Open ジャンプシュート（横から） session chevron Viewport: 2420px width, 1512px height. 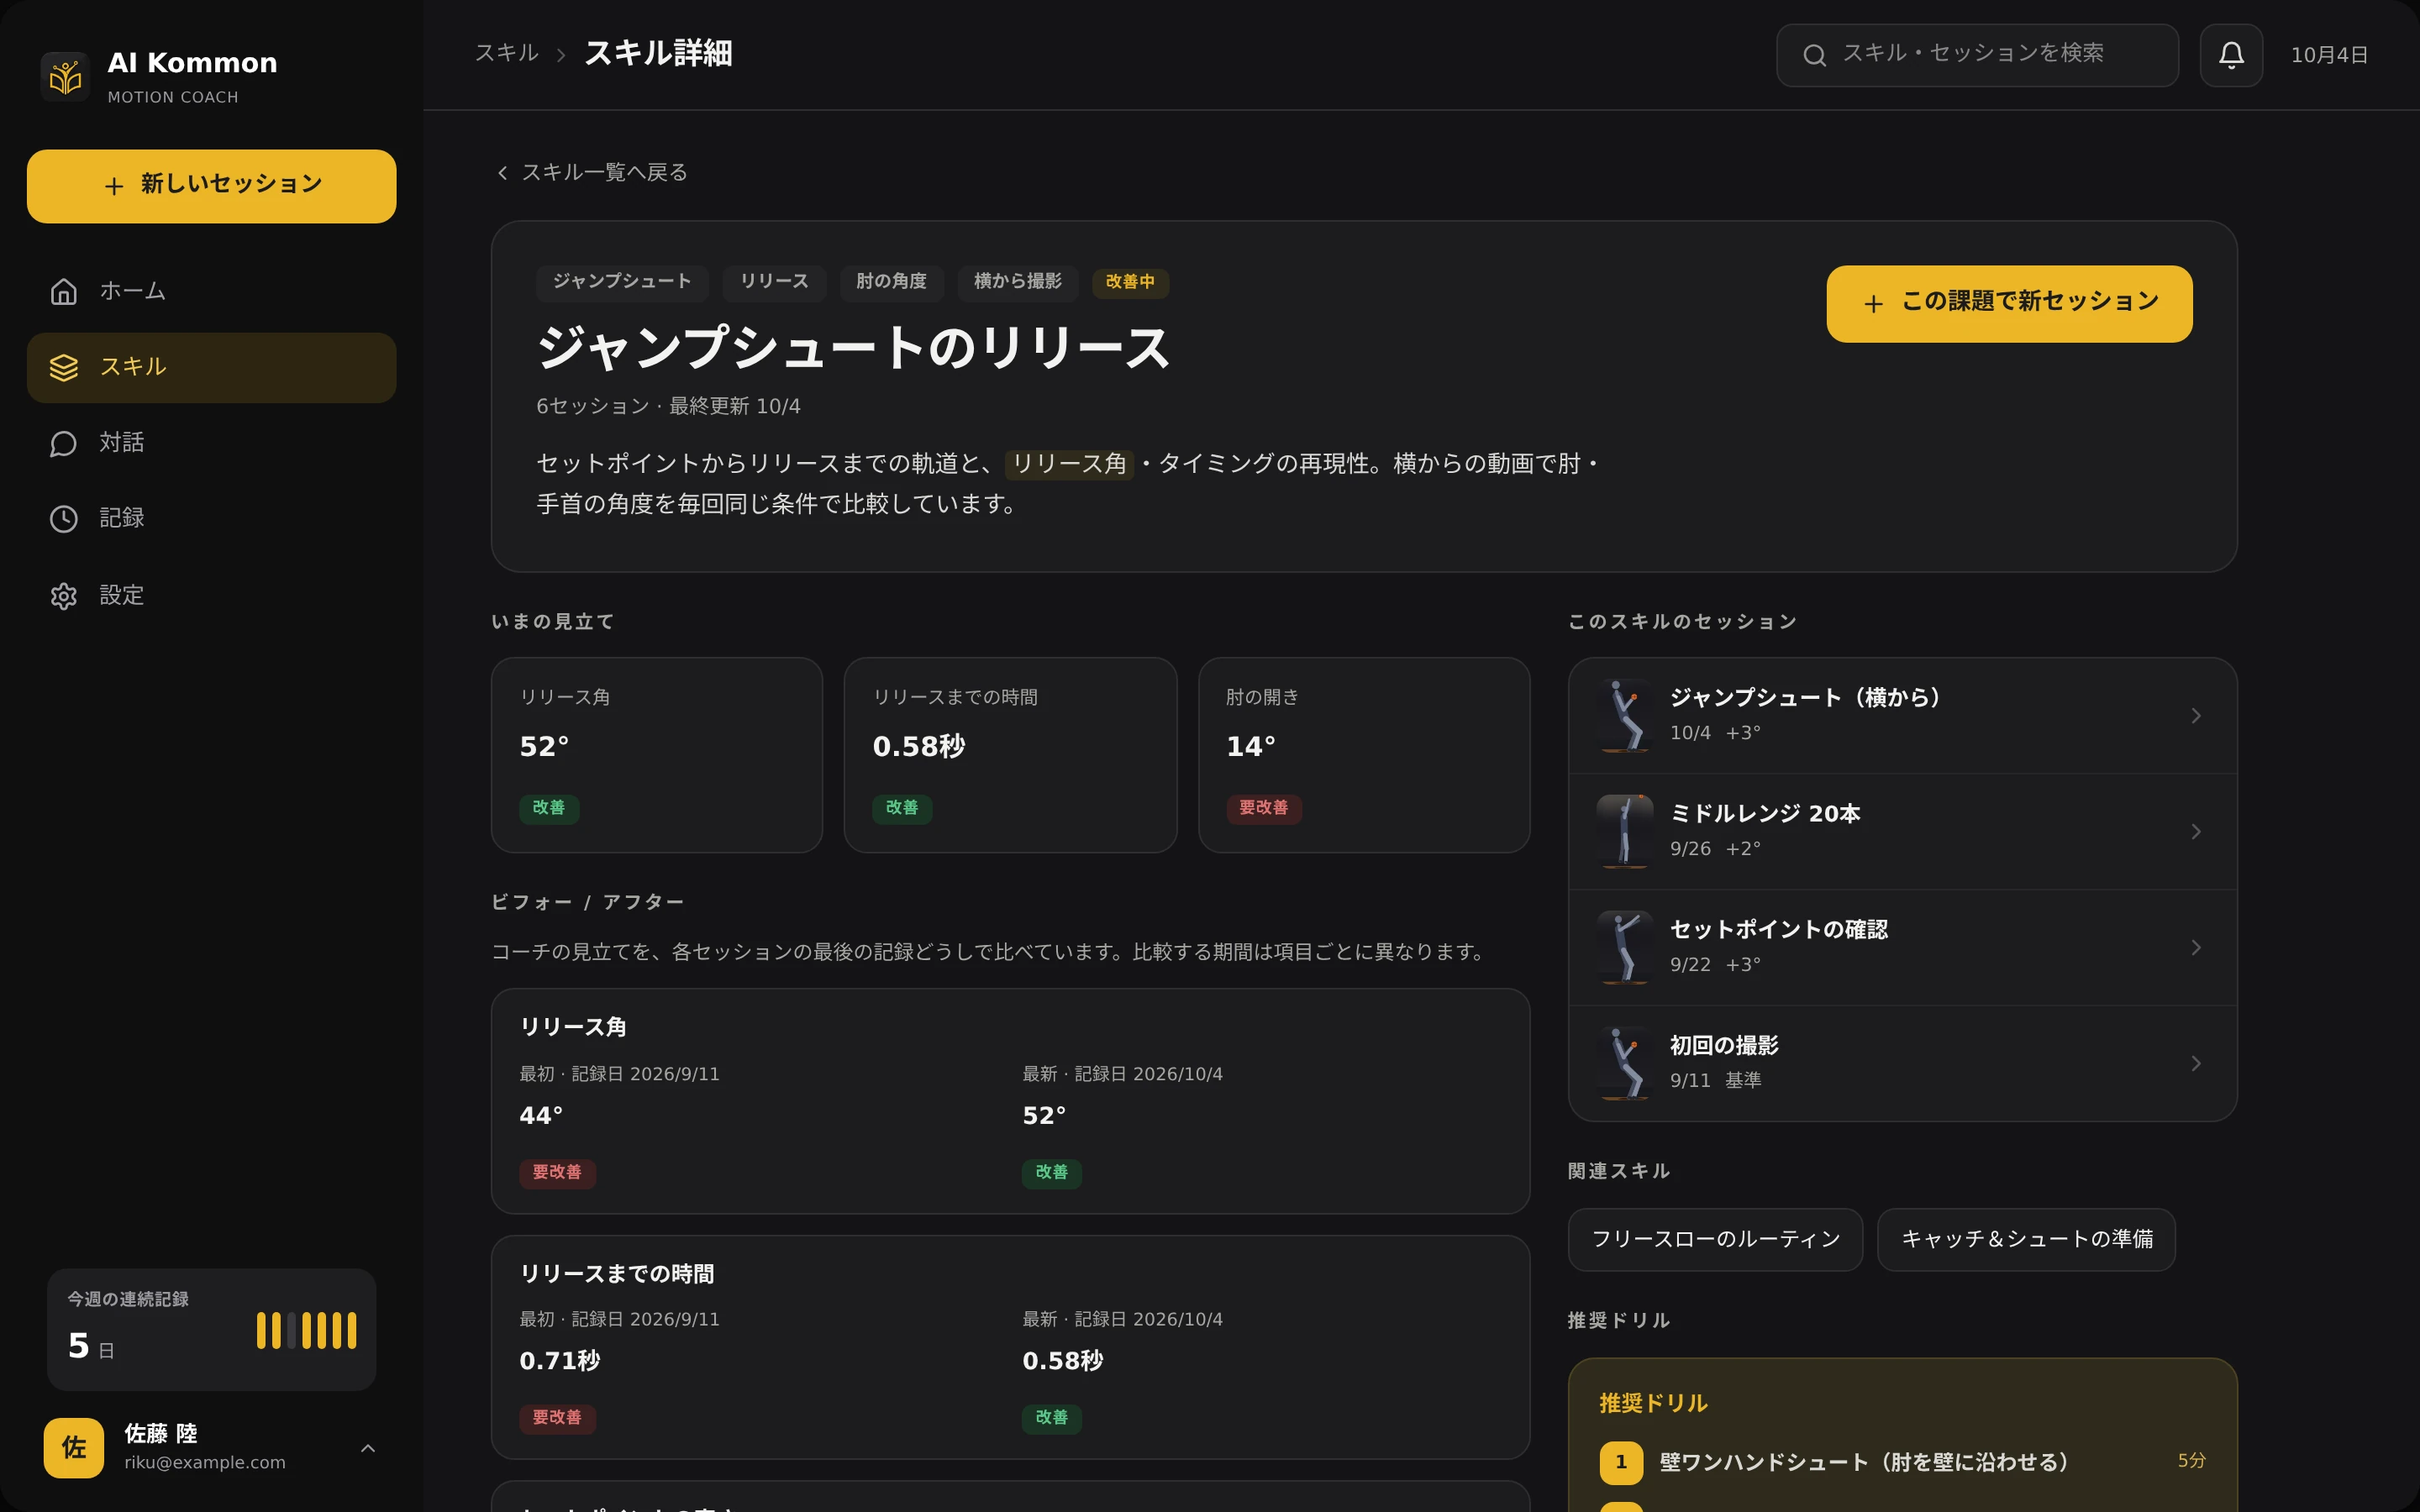(2196, 716)
